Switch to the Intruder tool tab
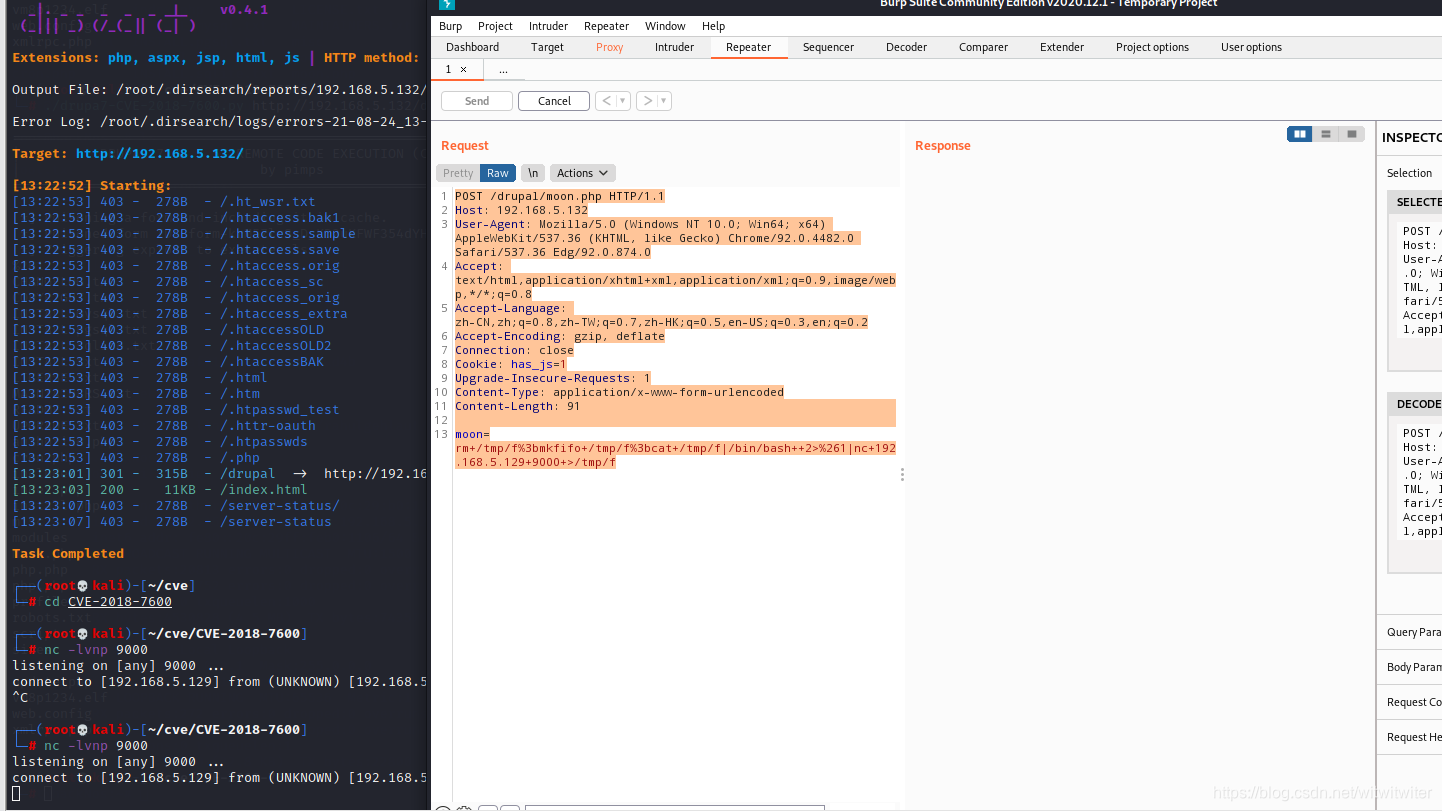1442x811 pixels. click(x=674, y=47)
